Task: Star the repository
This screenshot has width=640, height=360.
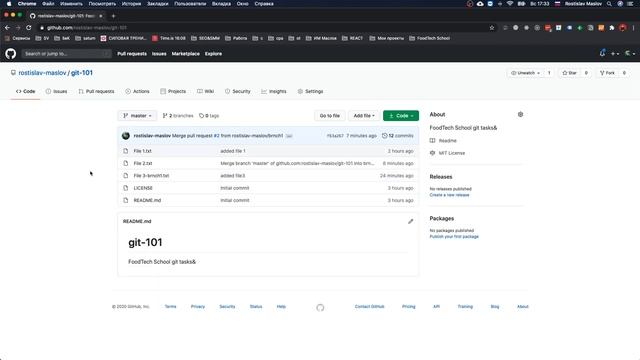Action: point(569,73)
